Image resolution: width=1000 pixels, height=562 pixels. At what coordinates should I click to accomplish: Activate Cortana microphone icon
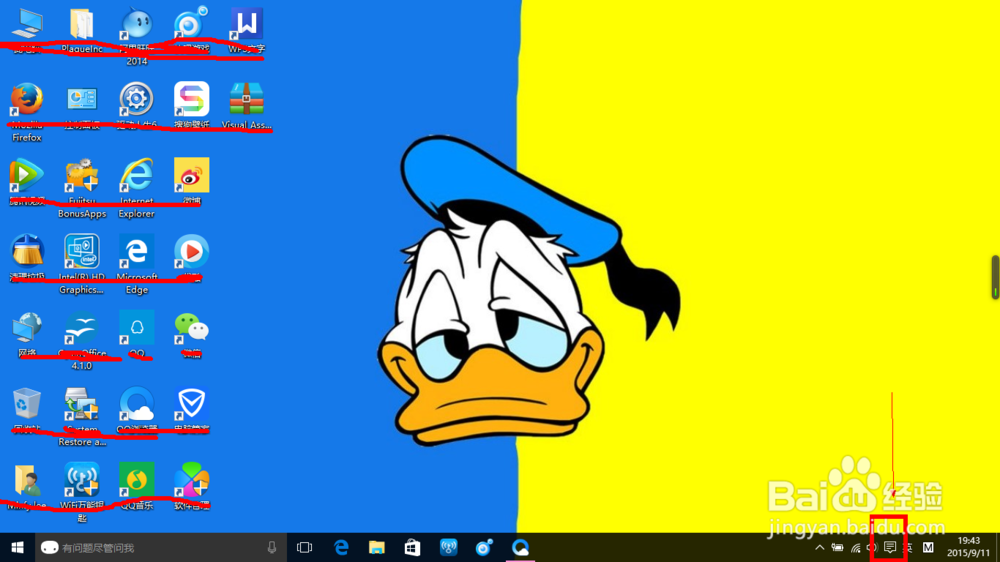[272, 547]
